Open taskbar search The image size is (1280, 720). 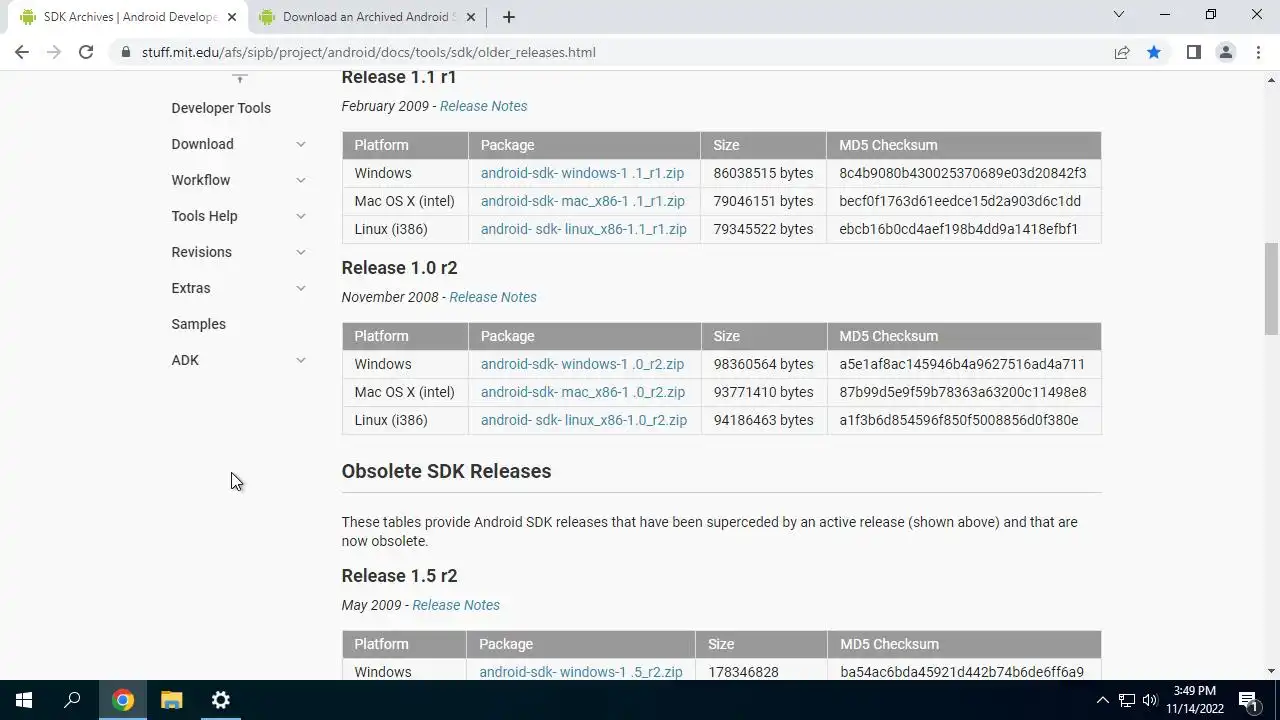click(x=72, y=700)
